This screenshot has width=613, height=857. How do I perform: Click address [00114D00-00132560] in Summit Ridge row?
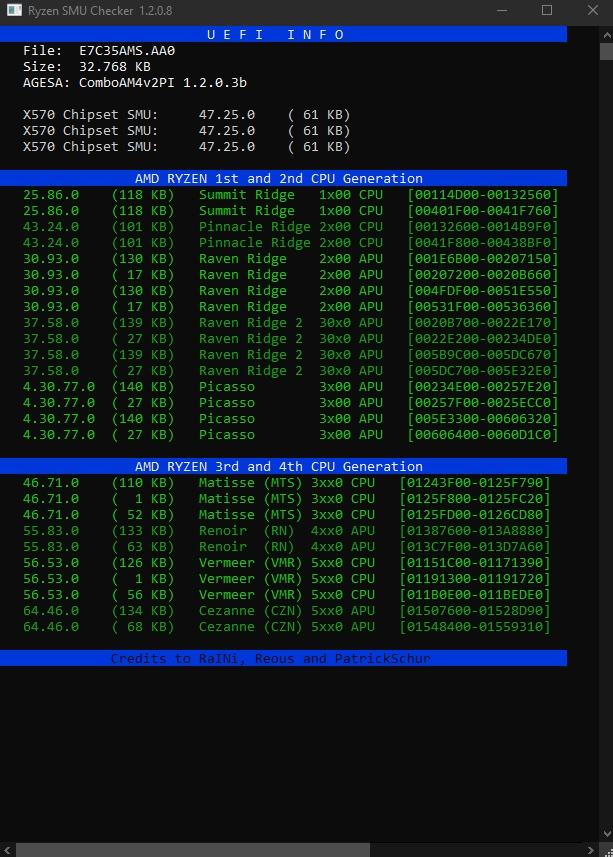pos(483,195)
